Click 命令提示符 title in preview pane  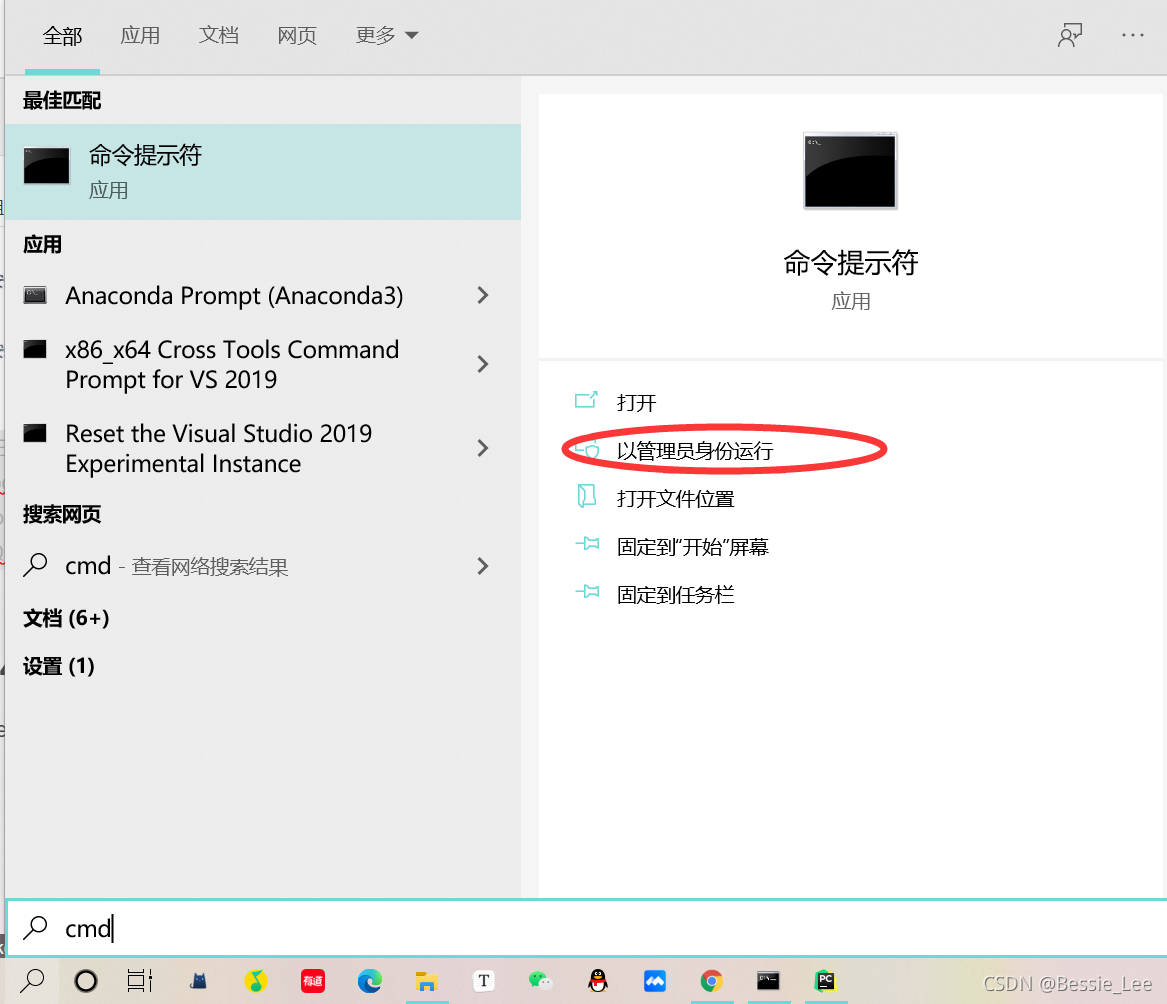851,263
